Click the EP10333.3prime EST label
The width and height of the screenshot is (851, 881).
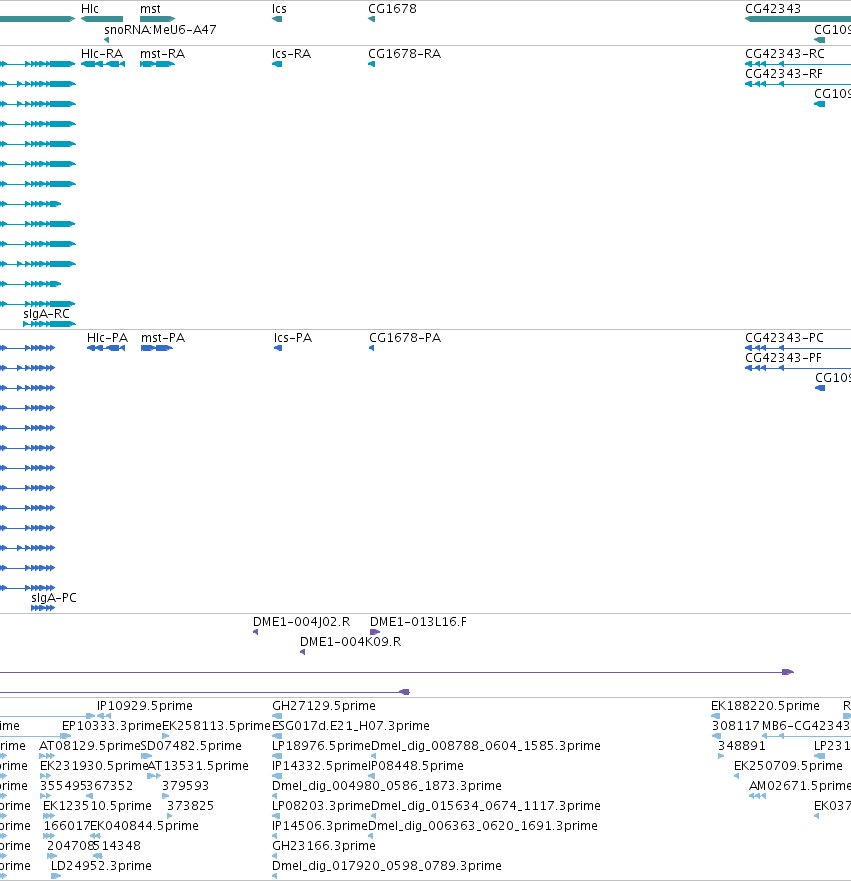(112, 726)
